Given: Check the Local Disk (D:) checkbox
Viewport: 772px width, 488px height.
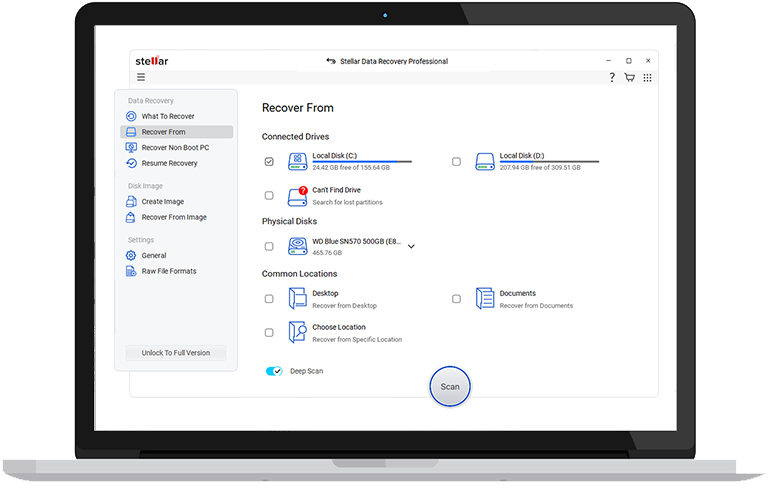Looking at the screenshot, I should 456,162.
